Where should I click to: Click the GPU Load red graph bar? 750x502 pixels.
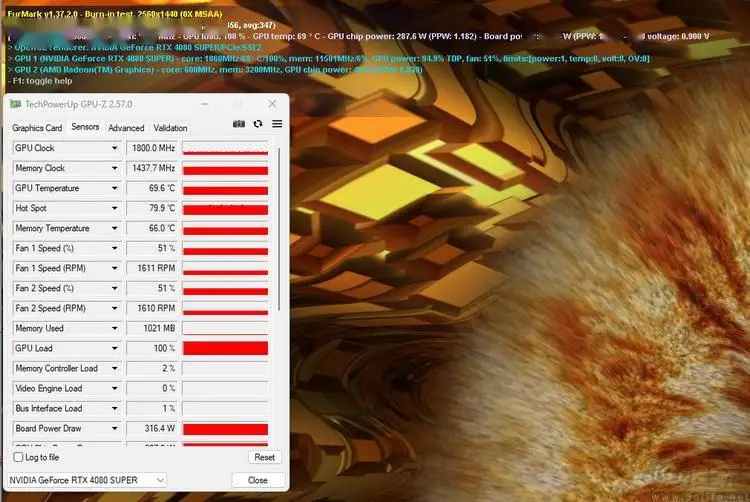[x=225, y=348]
